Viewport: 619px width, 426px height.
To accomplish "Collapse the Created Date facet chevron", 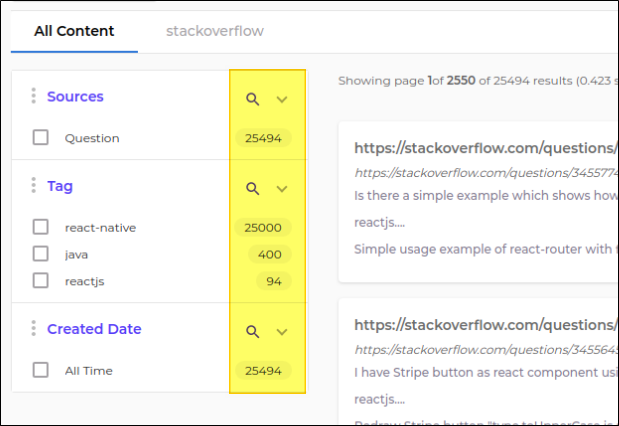I will [282, 331].
